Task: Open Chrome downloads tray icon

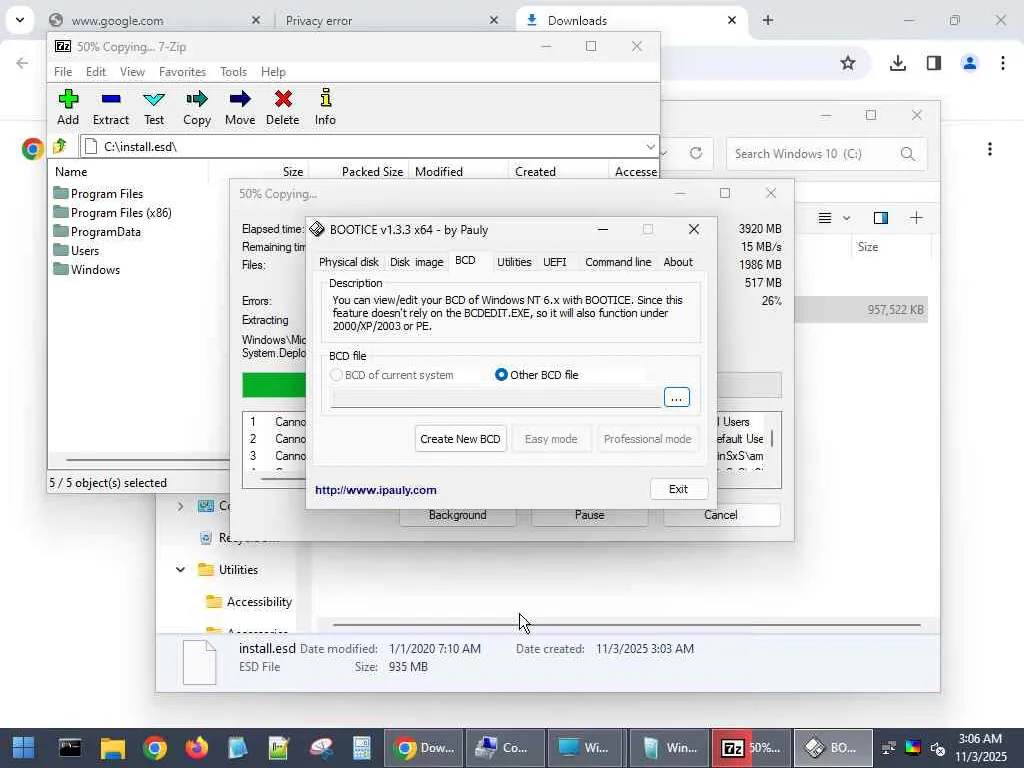Action: (898, 63)
